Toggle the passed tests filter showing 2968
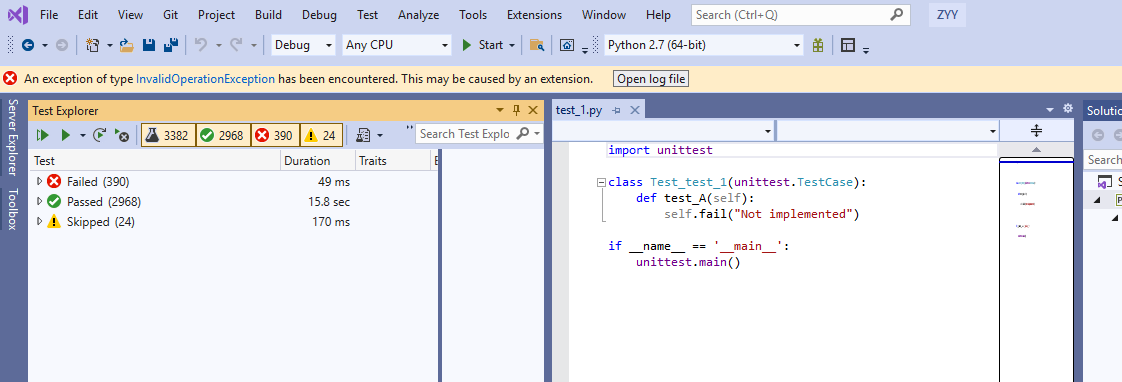Image resolution: width=1122 pixels, height=382 pixels. (x=223, y=134)
